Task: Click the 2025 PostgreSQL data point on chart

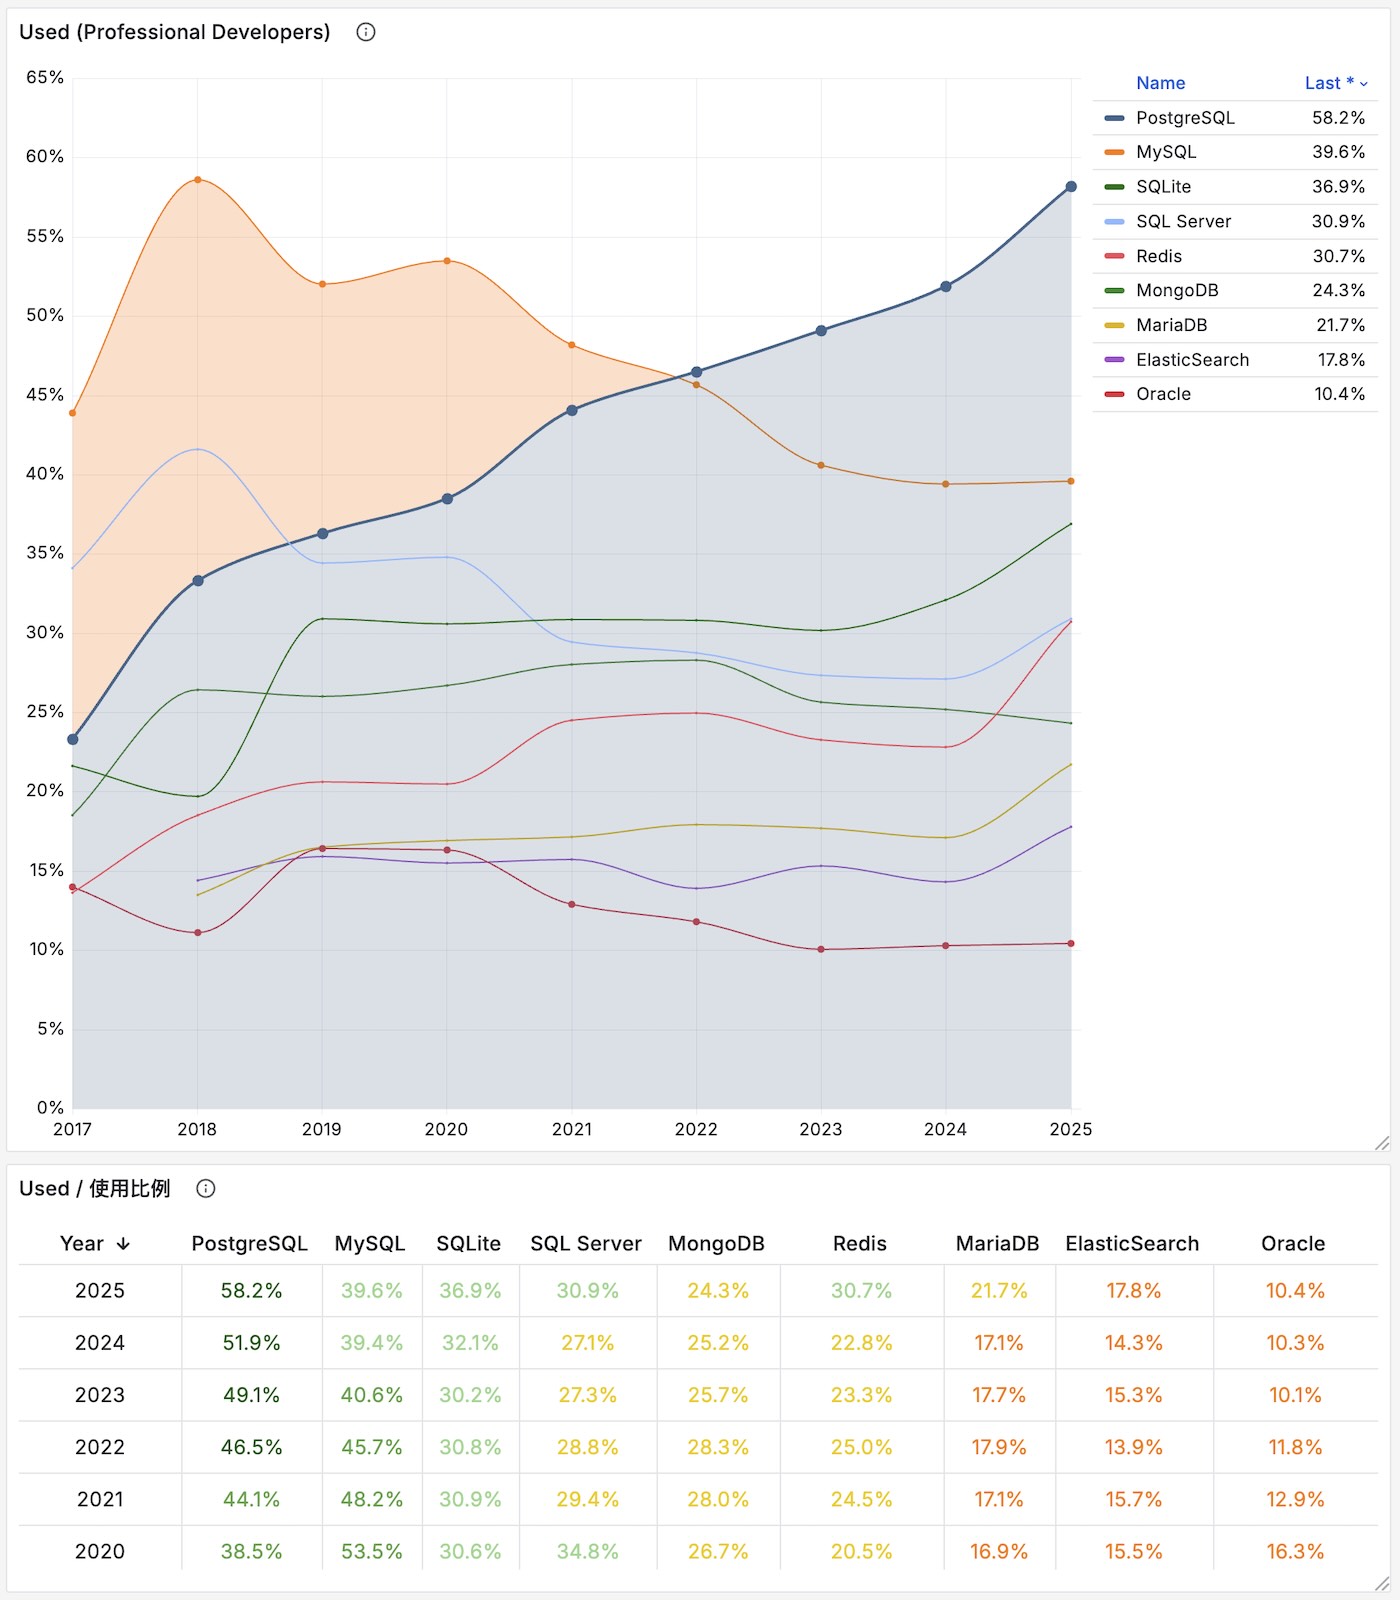Action: click(x=1070, y=186)
